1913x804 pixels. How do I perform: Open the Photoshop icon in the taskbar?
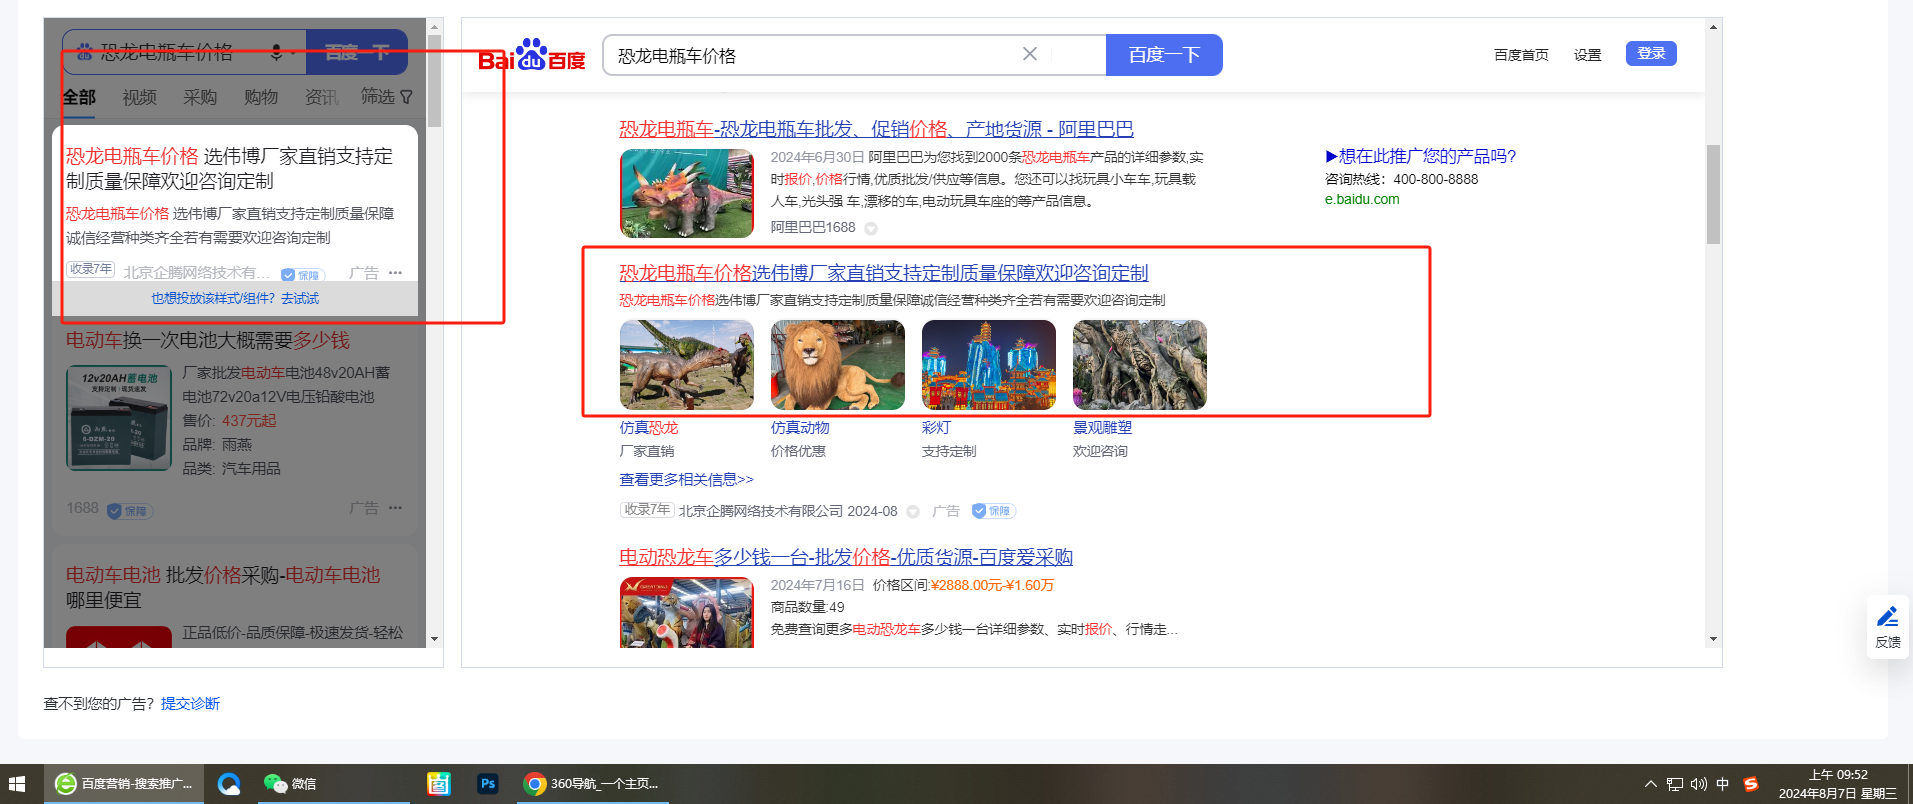point(487,784)
